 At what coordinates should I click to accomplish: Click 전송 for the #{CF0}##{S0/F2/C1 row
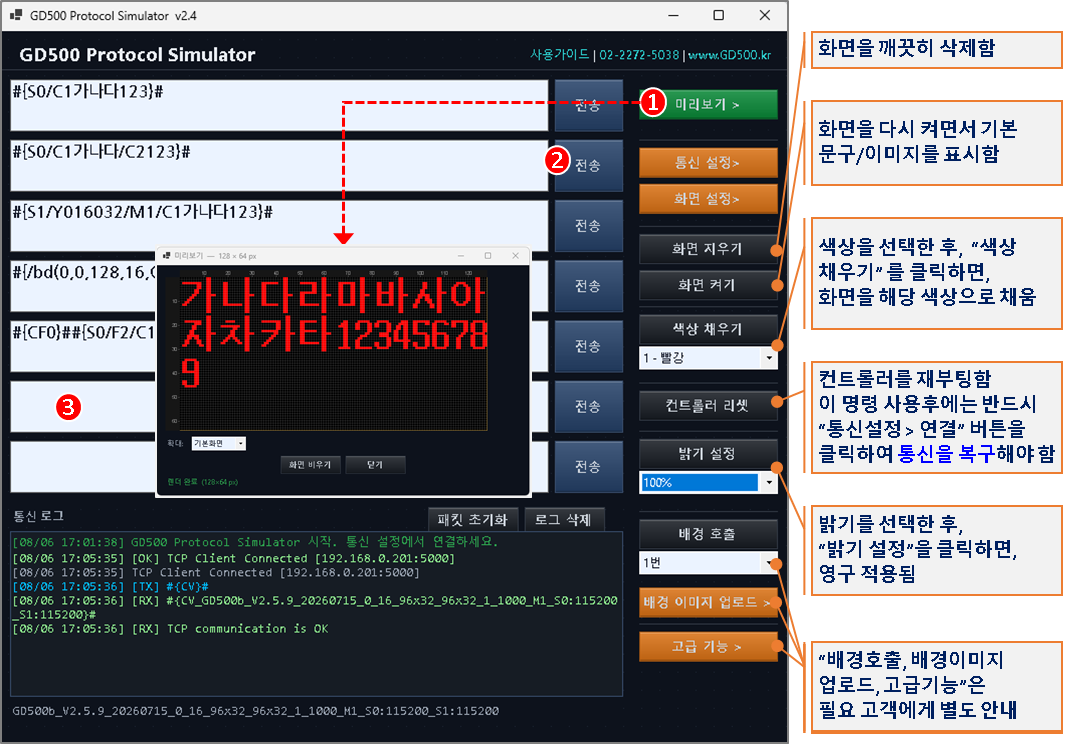[588, 346]
